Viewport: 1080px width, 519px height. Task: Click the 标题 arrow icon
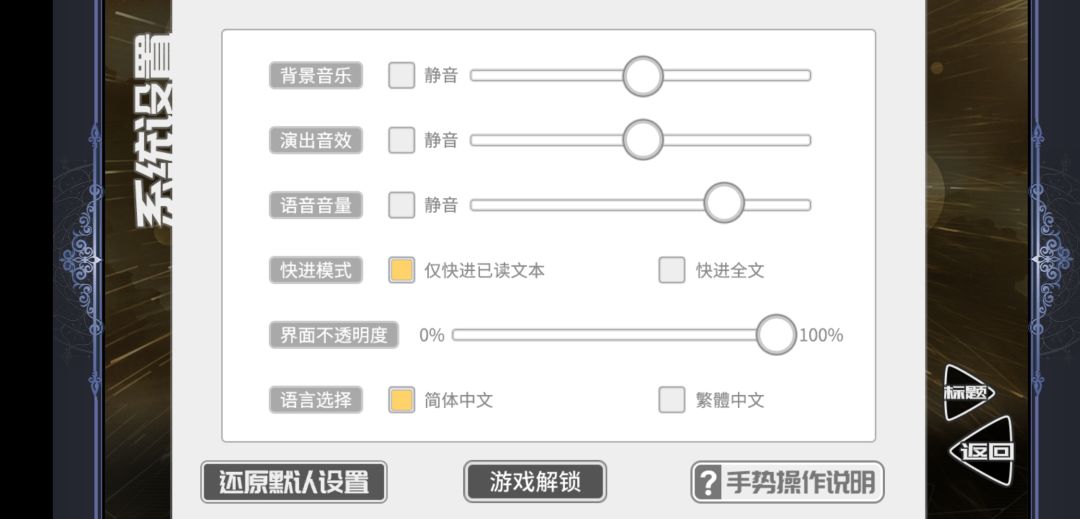(969, 393)
